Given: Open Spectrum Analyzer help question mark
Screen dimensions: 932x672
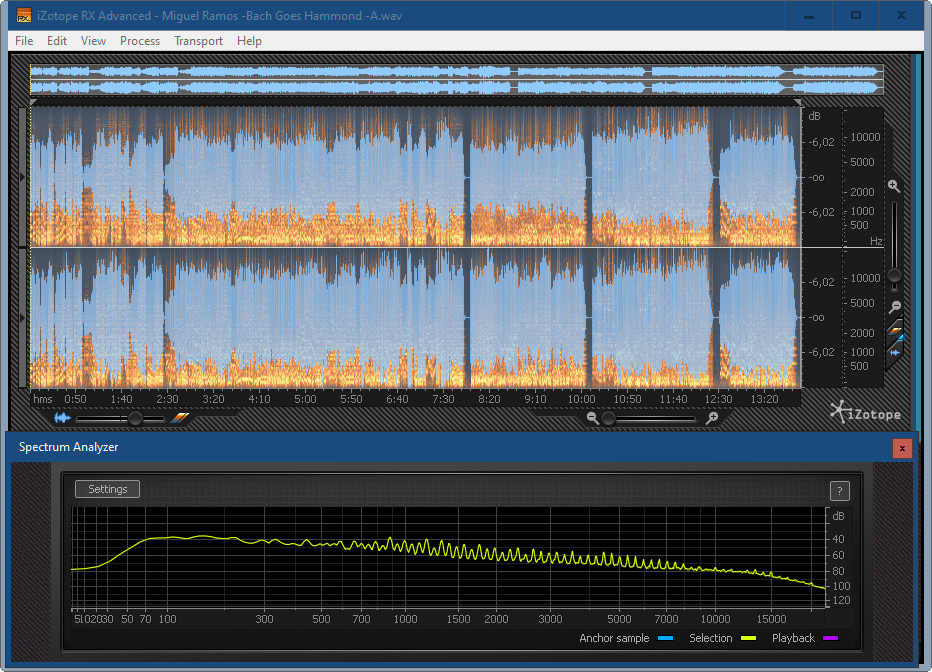Looking at the screenshot, I should (839, 490).
